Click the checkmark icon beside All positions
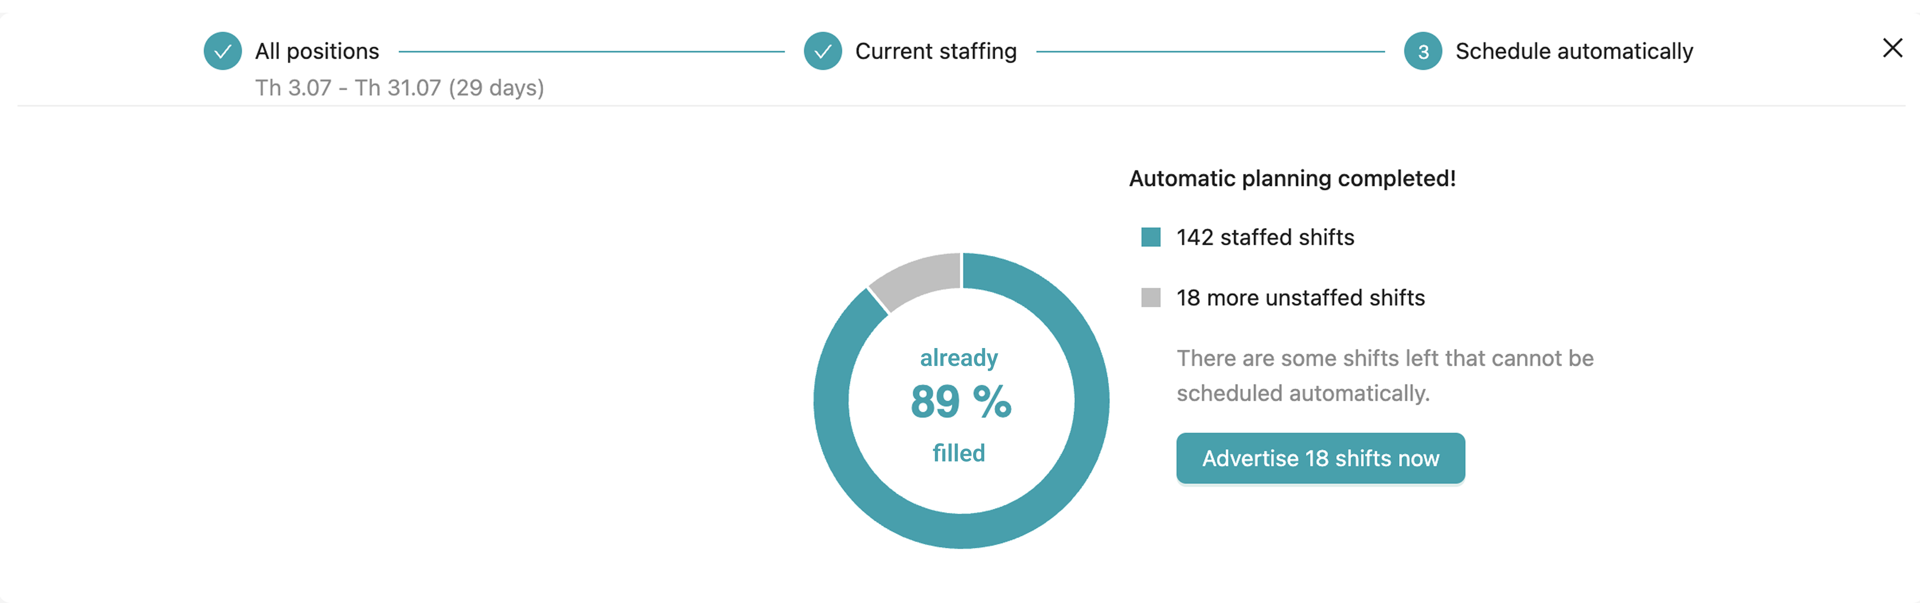 coord(222,50)
